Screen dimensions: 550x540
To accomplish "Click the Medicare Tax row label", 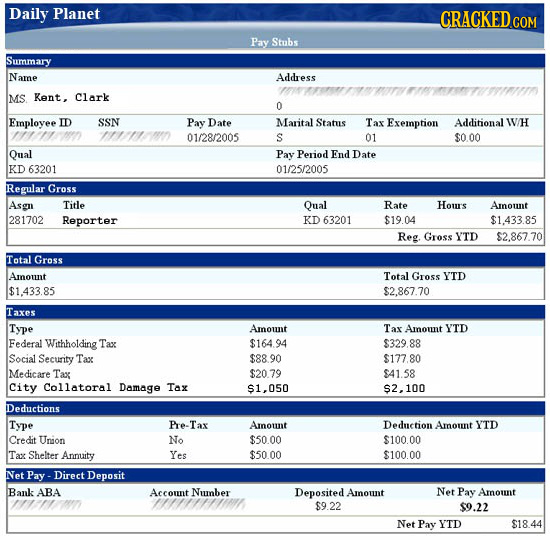I will [40, 374].
